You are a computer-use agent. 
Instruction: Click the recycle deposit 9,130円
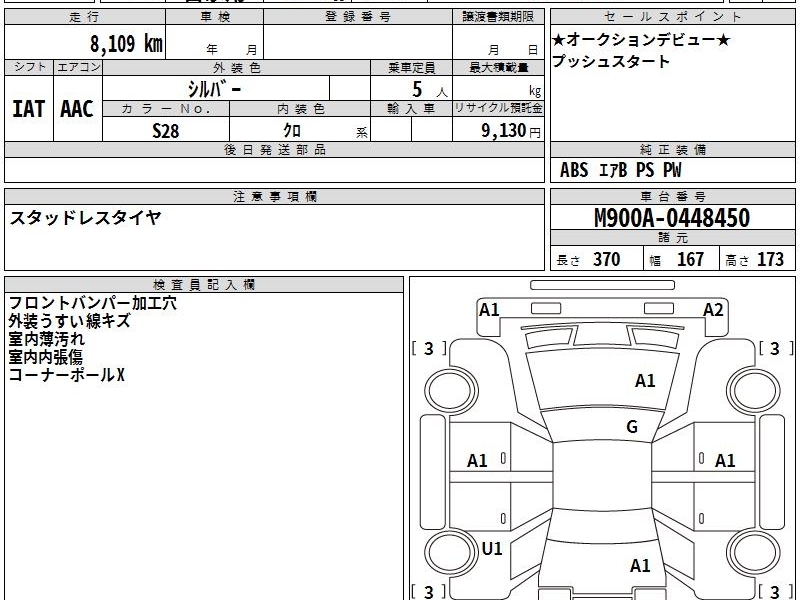pos(511,131)
